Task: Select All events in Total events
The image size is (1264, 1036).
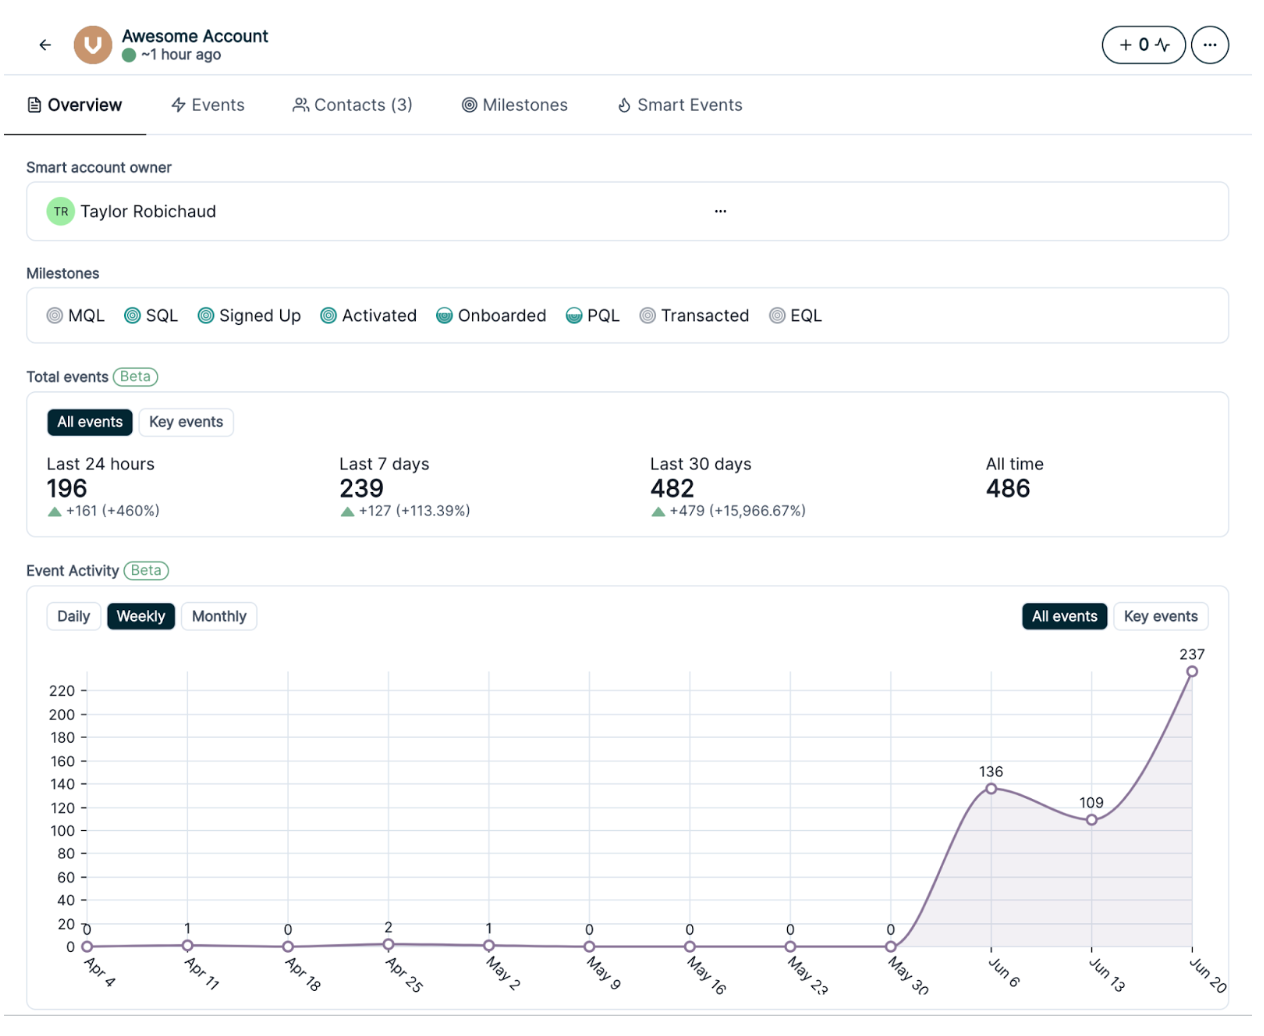Action: tap(90, 423)
